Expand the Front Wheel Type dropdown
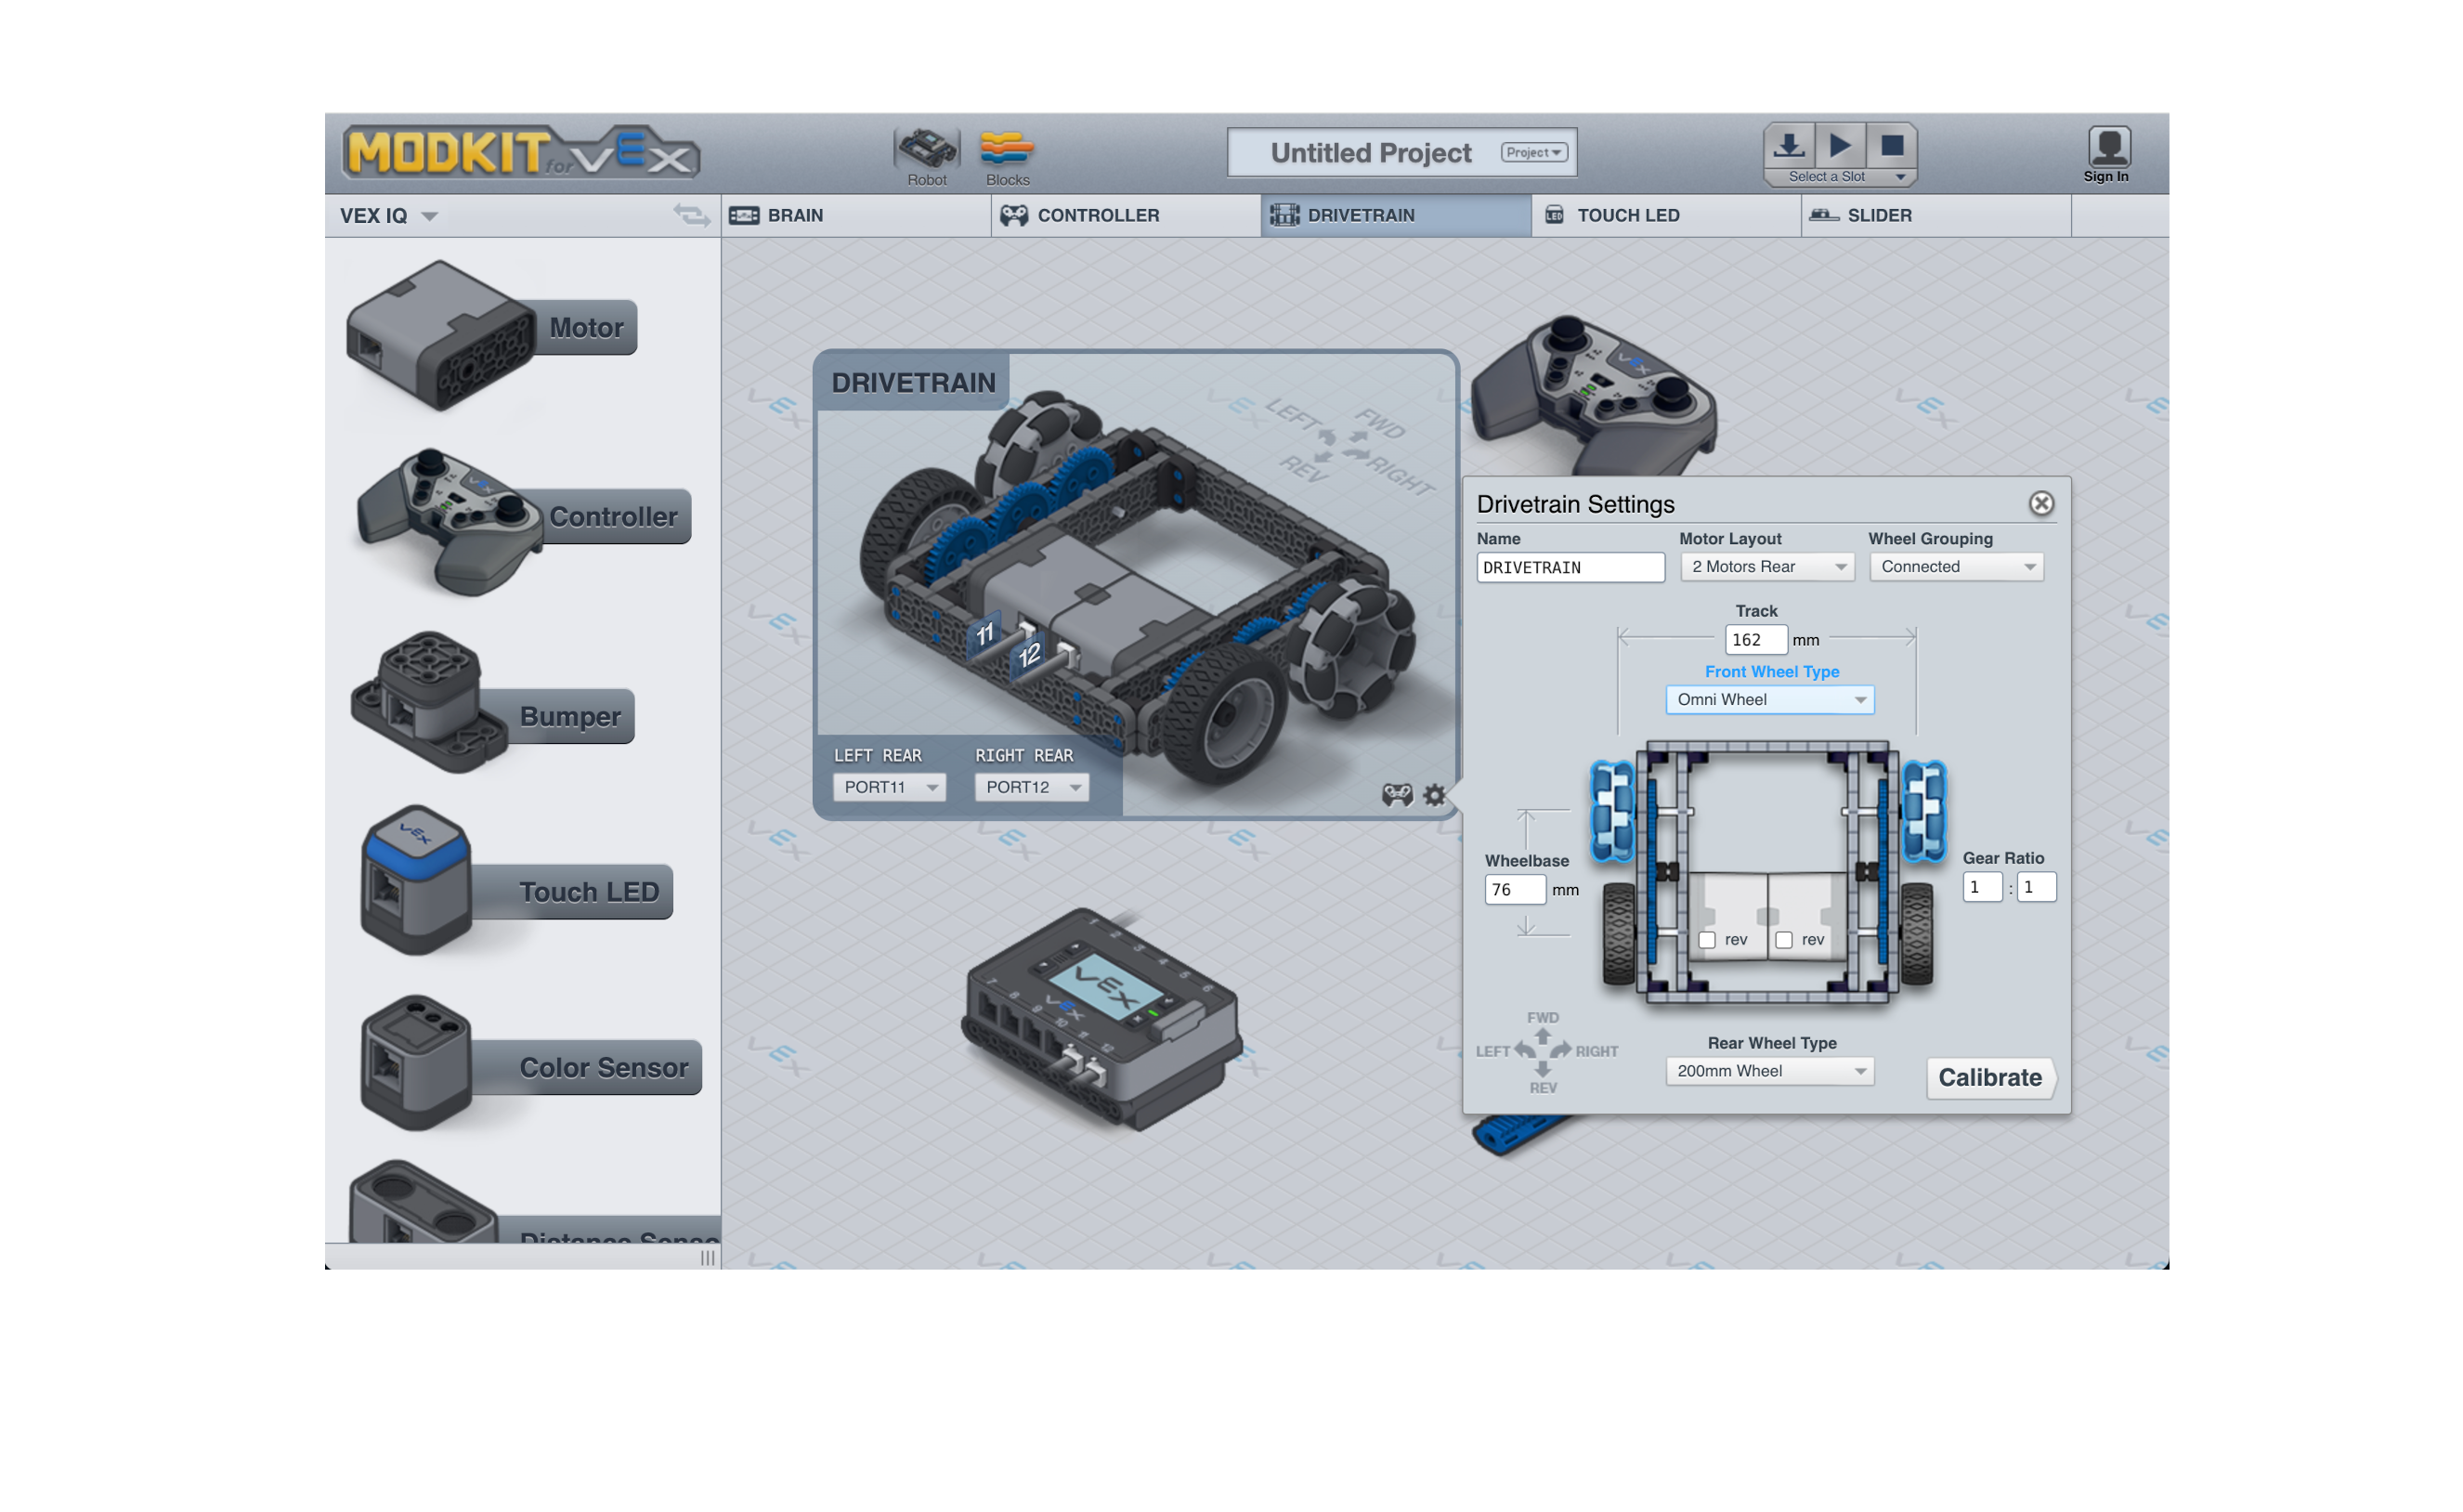 pyautogui.click(x=1769, y=700)
